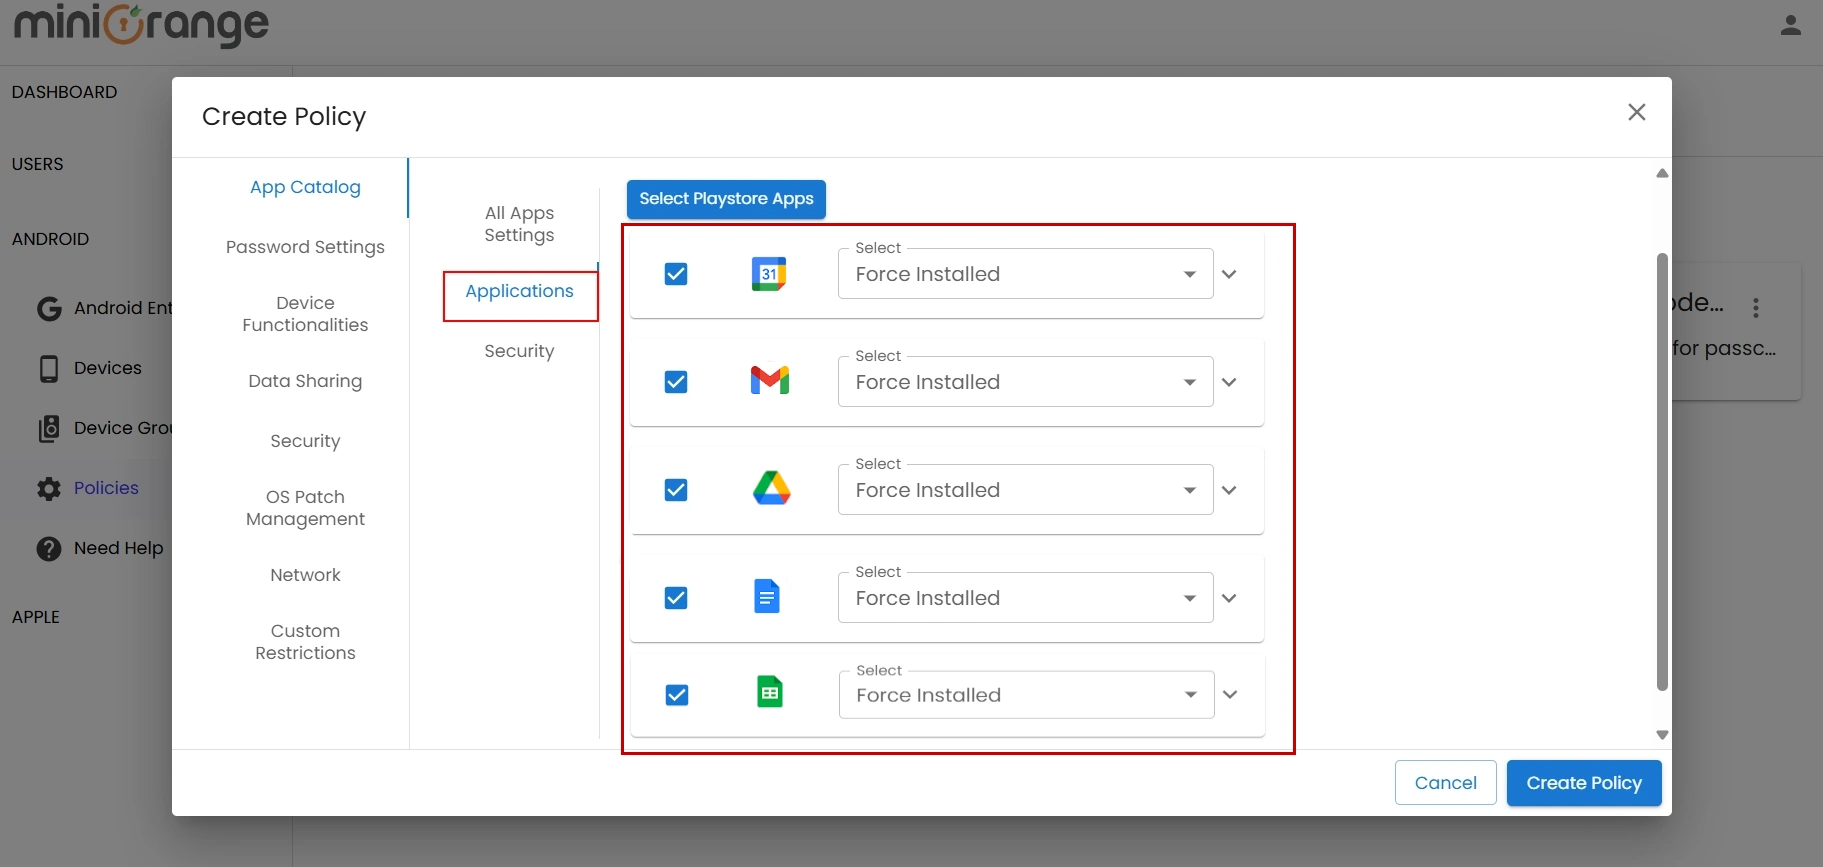Select the App Catalog tab
The image size is (1823, 867).
coord(305,187)
